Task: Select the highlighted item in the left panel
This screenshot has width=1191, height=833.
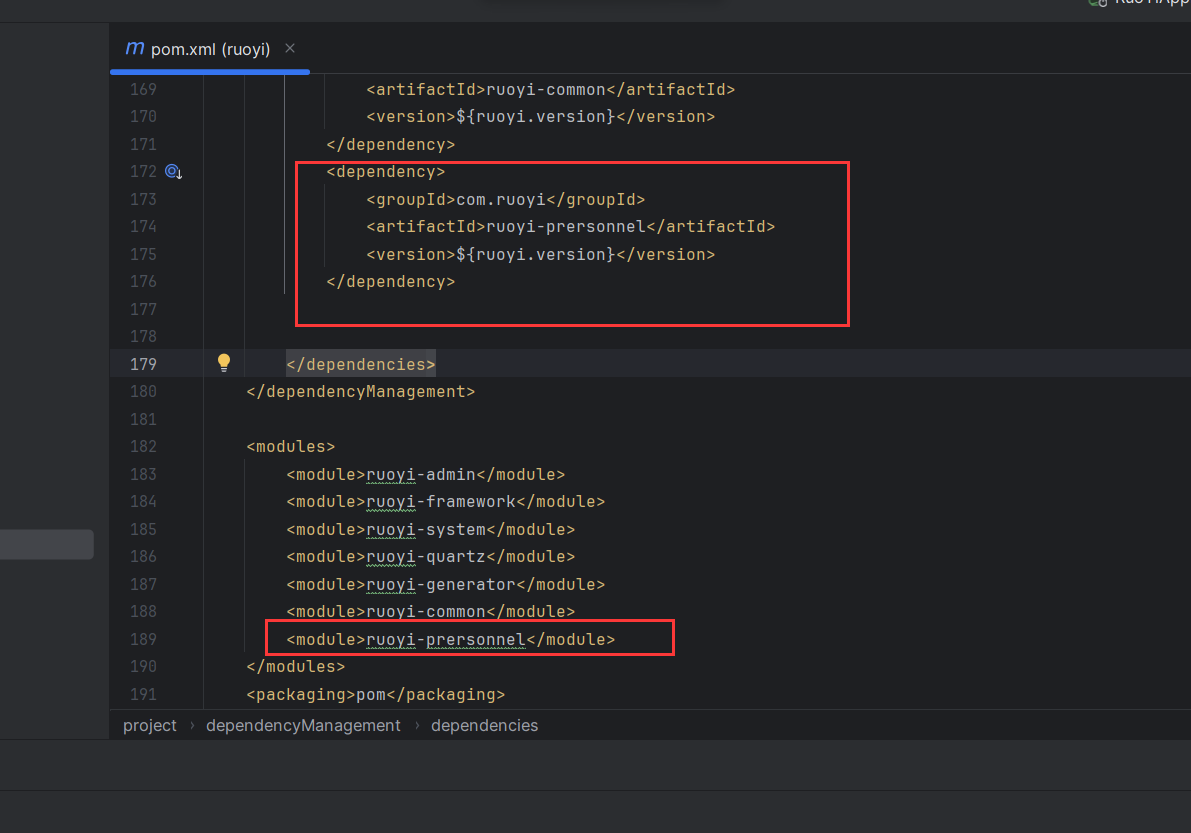Action: tap(46, 544)
